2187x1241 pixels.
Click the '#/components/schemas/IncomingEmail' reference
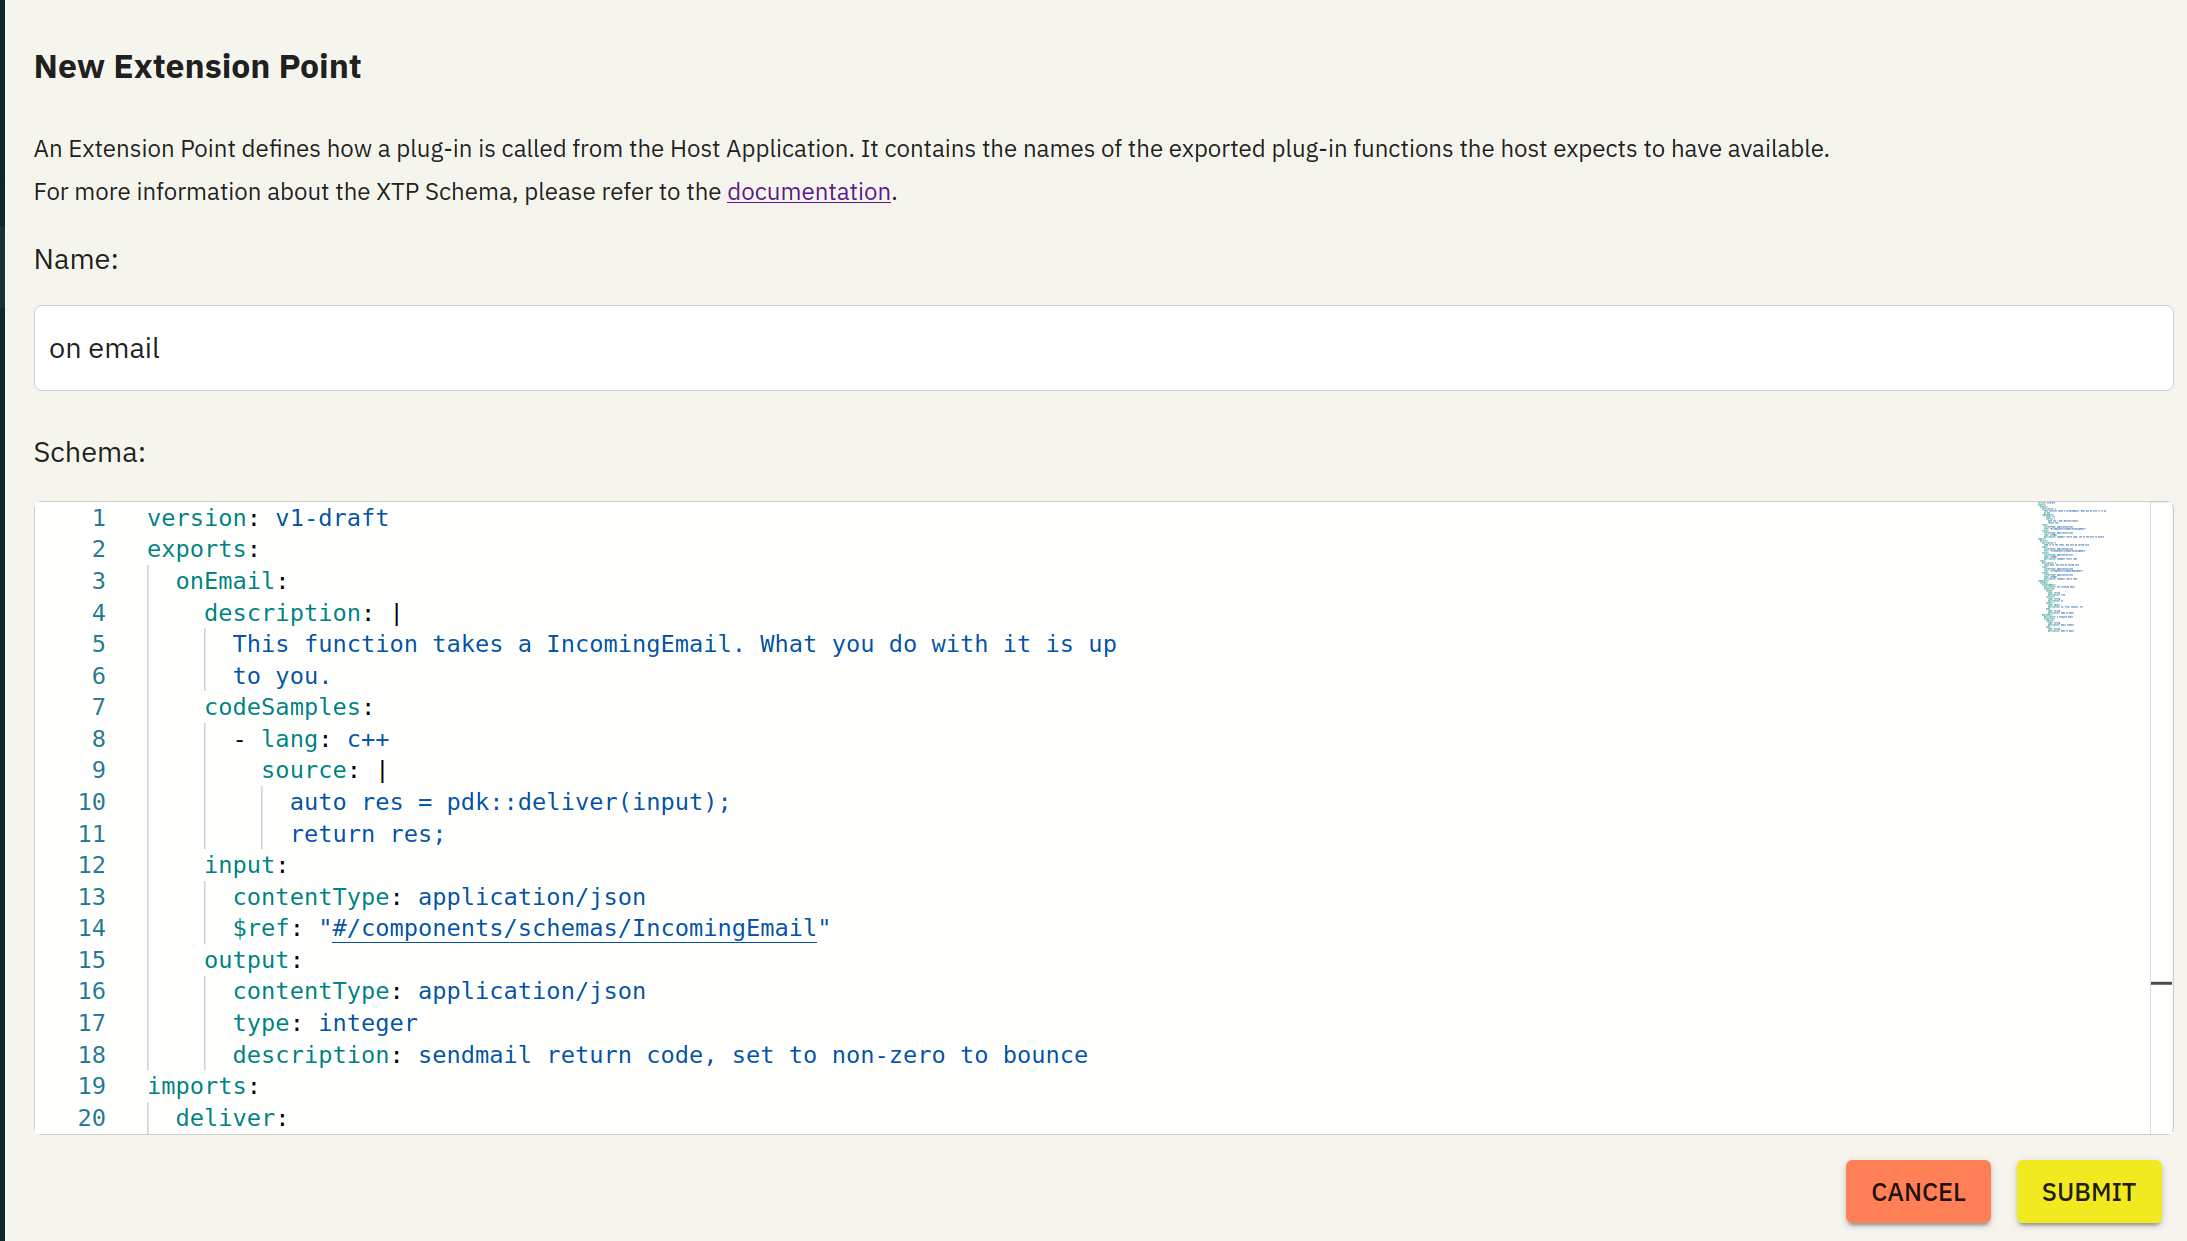coord(574,928)
